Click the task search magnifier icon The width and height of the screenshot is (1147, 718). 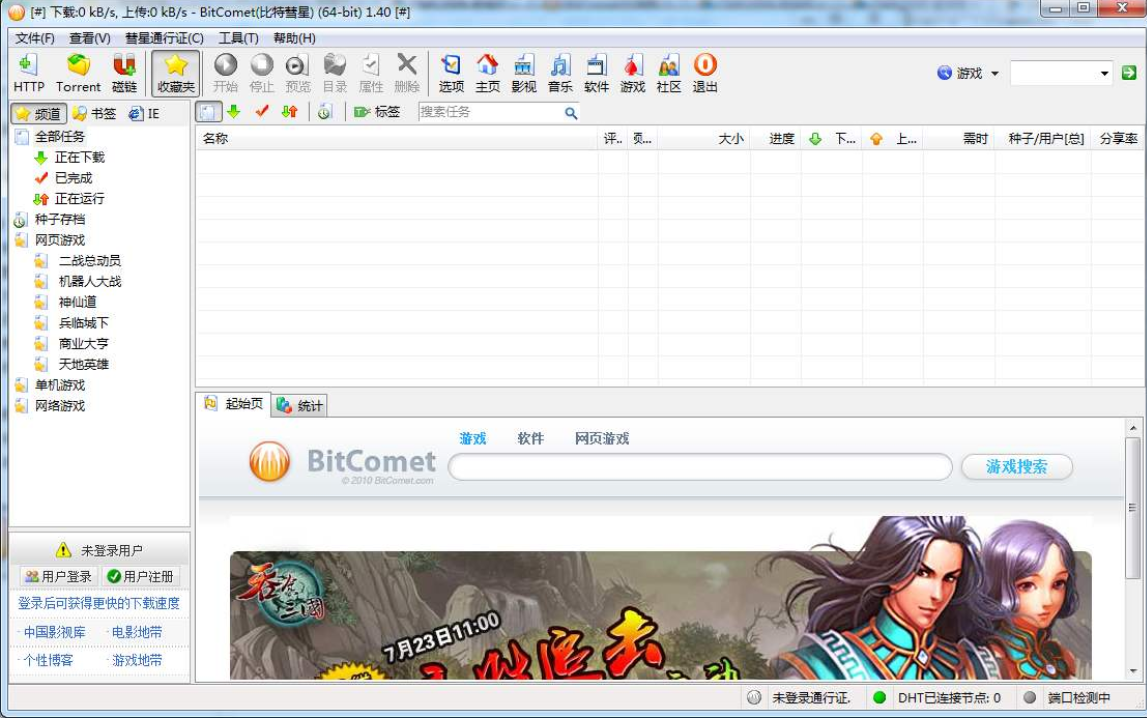click(571, 113)
